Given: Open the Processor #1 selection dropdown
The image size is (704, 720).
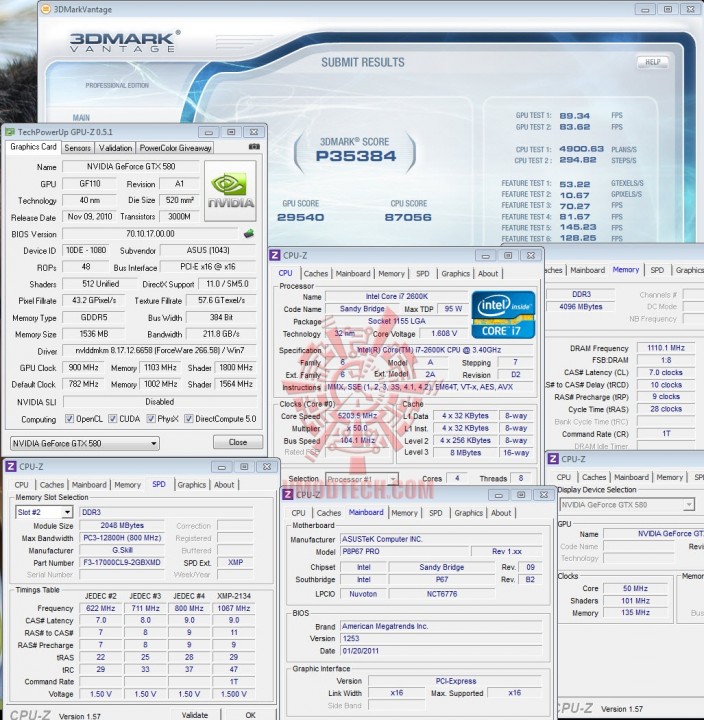Looking at the screenshot, I should pyautogui.click(x=361, y=479).
